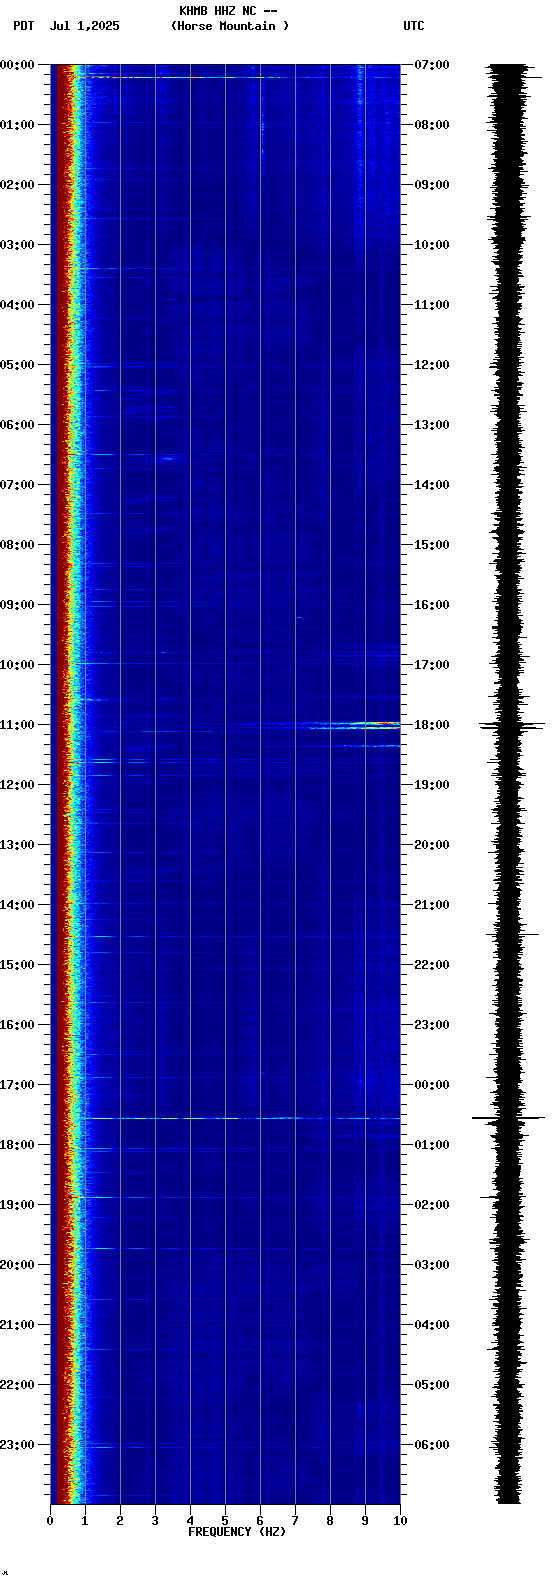
Task: Click the '00:00' UTC axis label on right
Action: pyautogui.click(x=431, y=1085)
